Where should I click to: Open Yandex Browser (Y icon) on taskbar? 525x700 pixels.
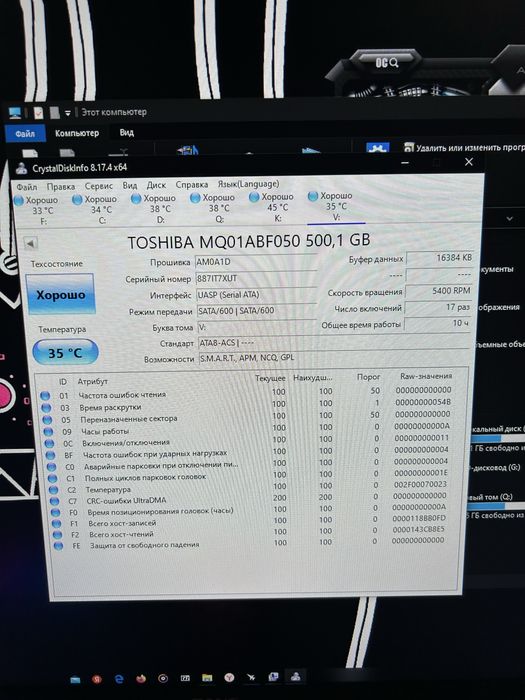point(229,678)
